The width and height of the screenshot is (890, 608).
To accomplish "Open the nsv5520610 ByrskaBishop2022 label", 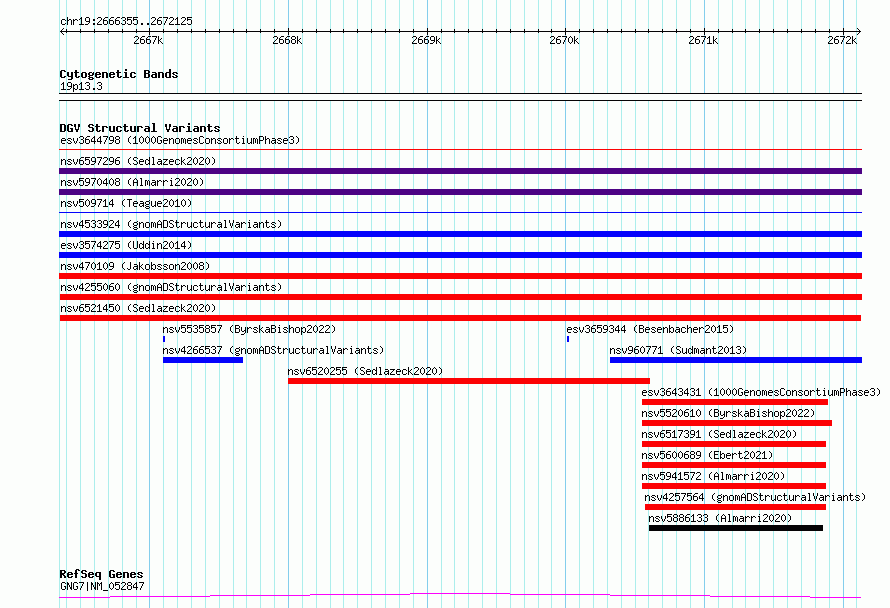I will (x=728, y=413).
